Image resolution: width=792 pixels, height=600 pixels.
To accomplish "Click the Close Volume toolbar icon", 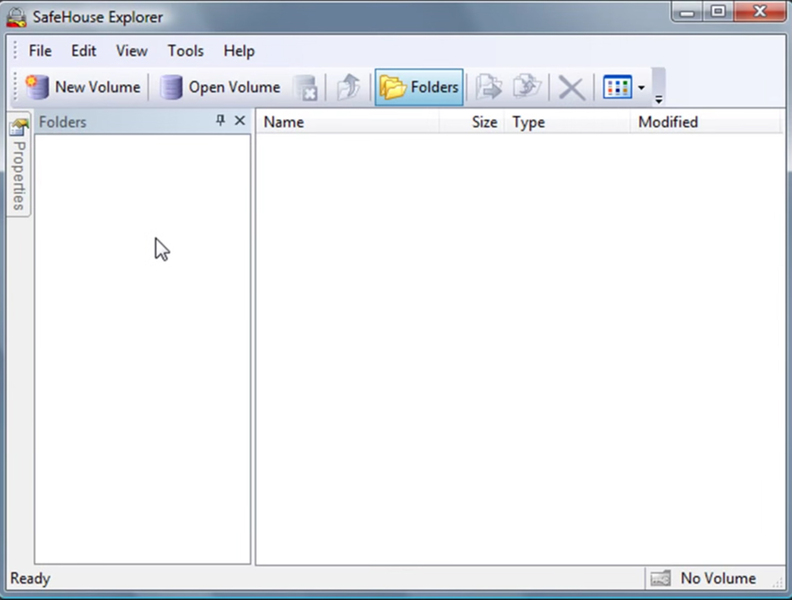I will tap(306, 87).
